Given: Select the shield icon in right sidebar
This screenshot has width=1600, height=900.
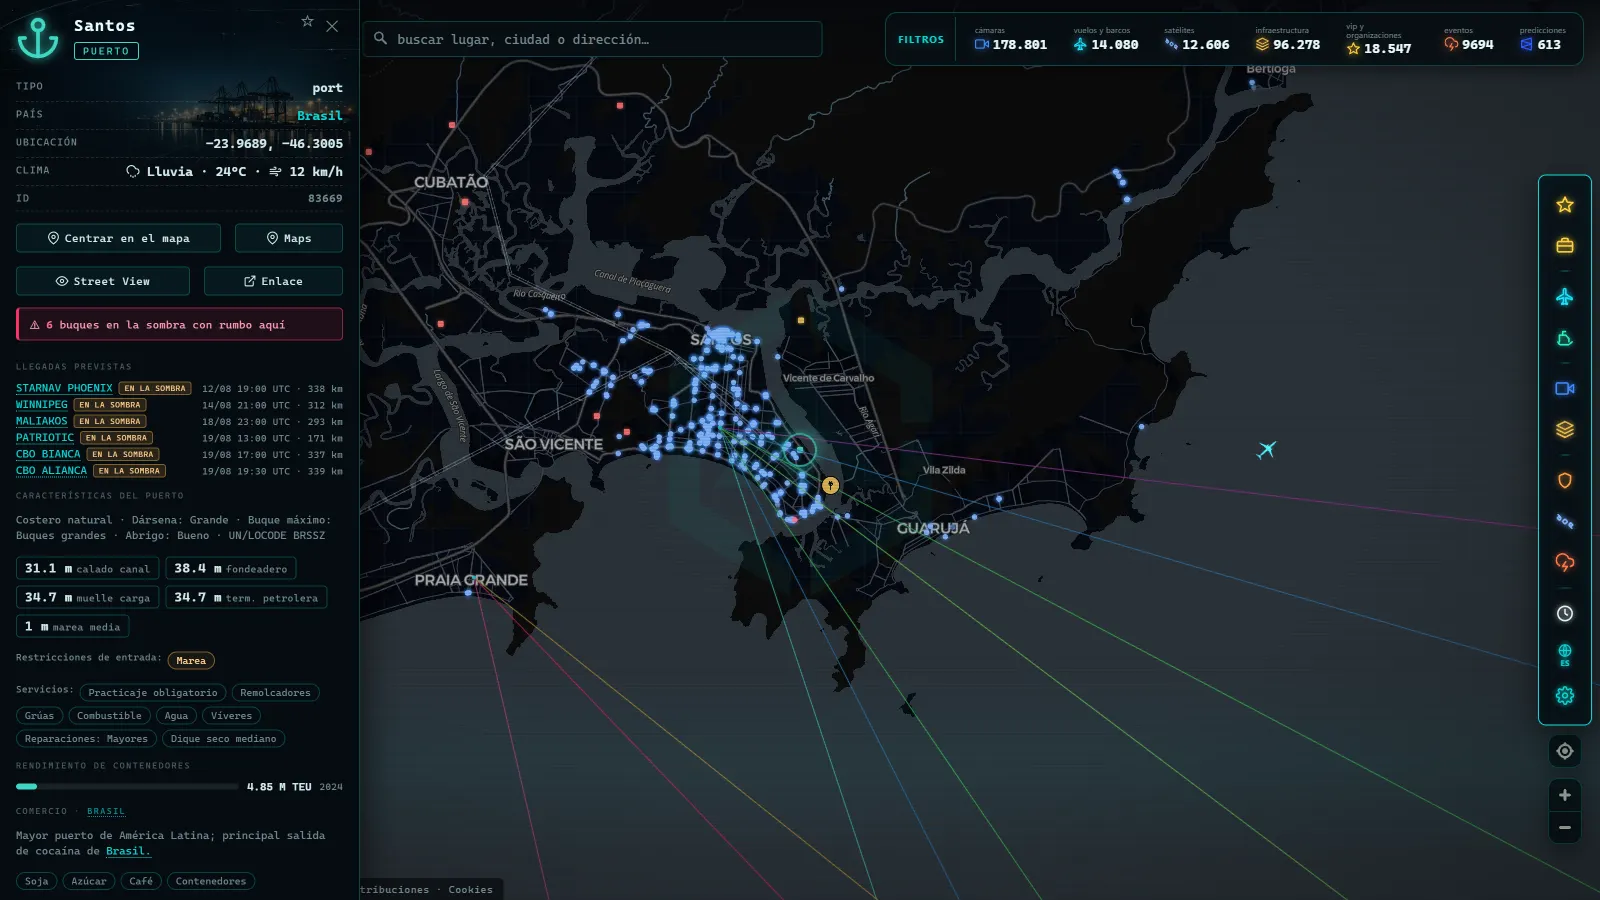Looking at the screenshot, I should pos(1565,481).
